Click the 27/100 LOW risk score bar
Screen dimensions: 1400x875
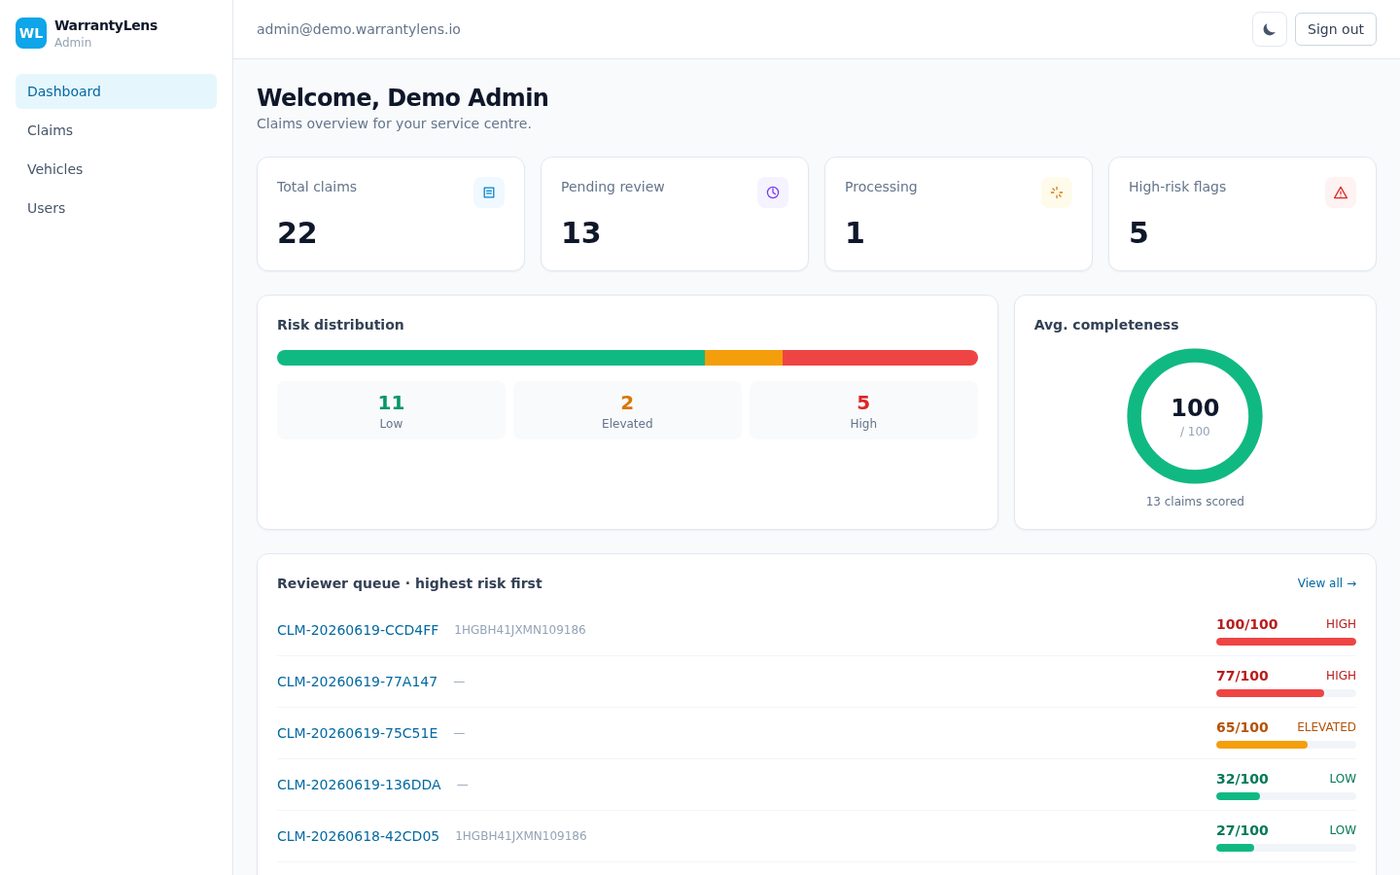[1286, 848]
